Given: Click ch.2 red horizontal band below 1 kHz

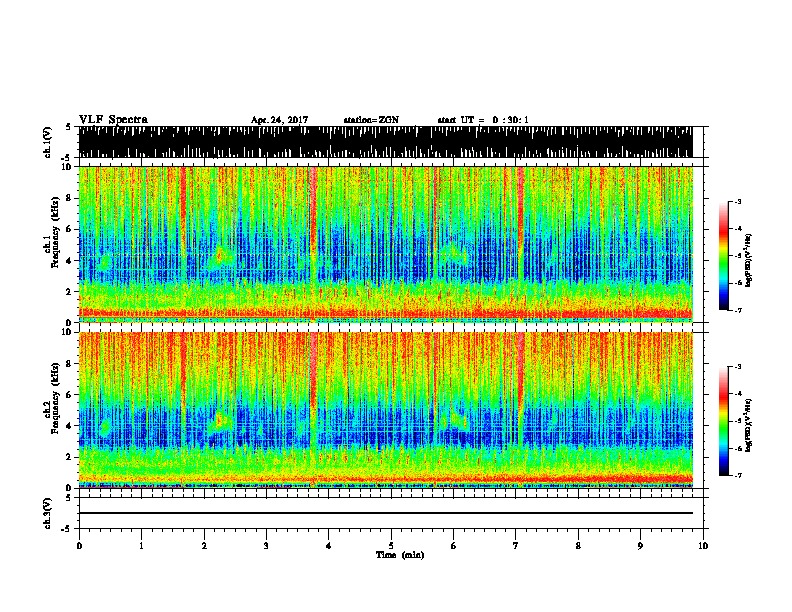Looking at the screenshot, I should (x=385, y=479).
